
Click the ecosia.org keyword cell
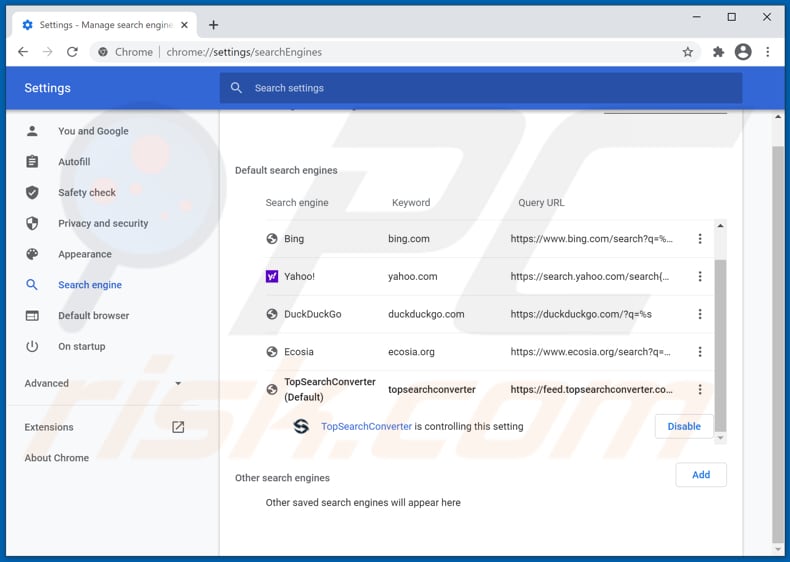(x=411, y=352)
